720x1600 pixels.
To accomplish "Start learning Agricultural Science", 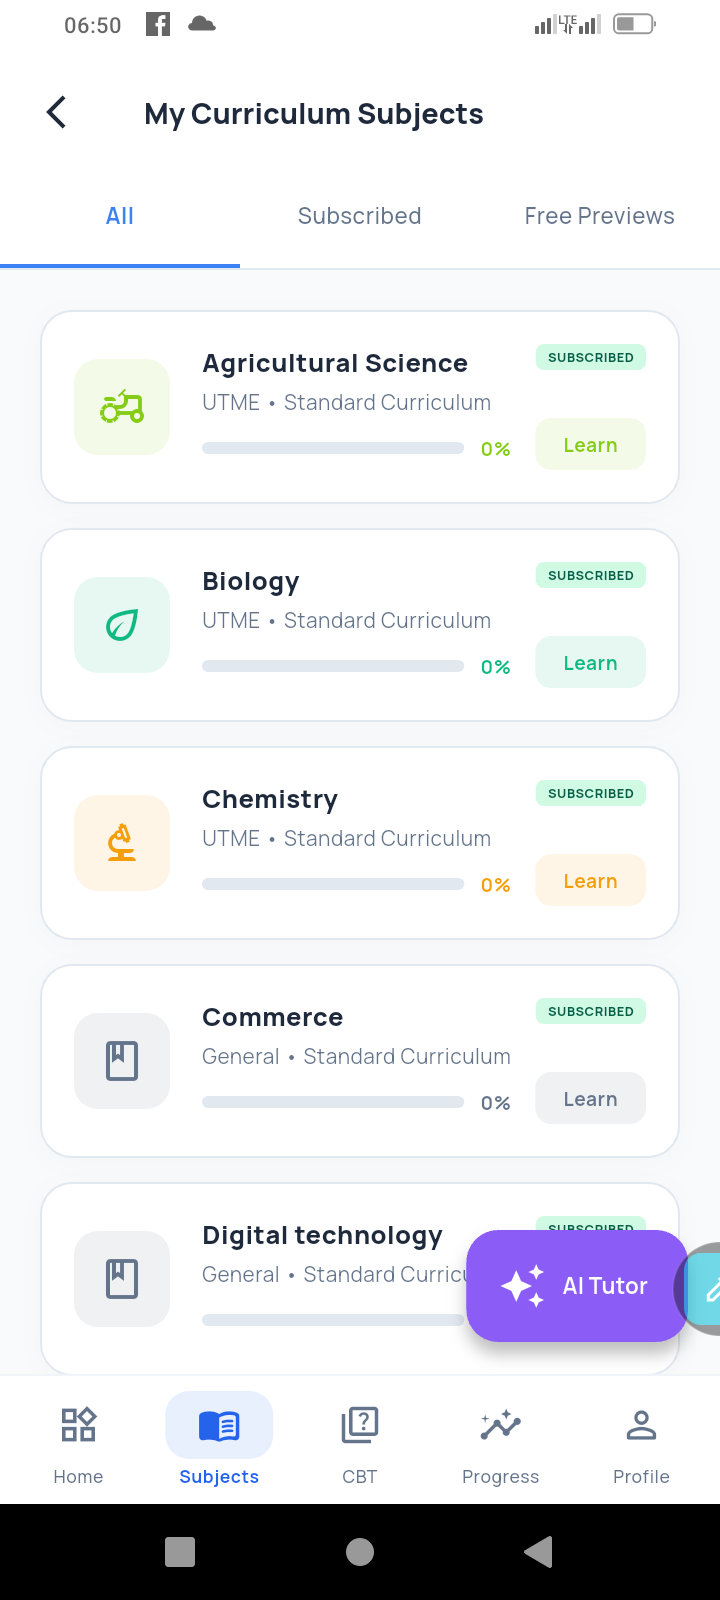I will click(x=590, y=445).
